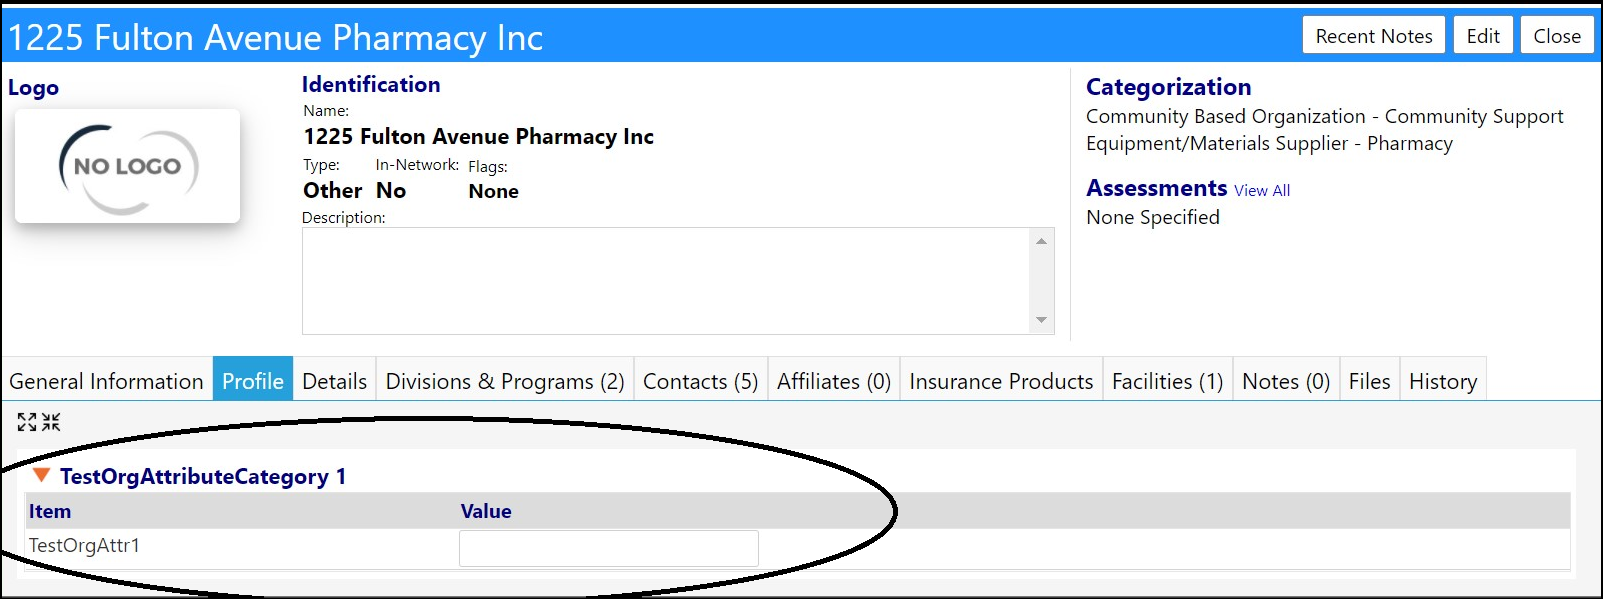Image resolution: width=1603 pixels, height=599 pixels.
Task: Click the NO LOGO placeholder image
Action: tap(127, 166)
